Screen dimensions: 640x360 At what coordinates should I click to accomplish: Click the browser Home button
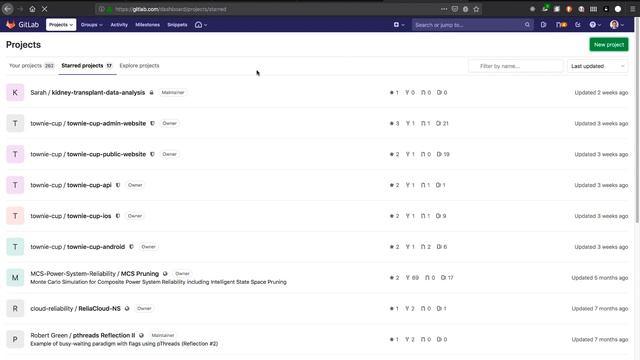tap(32, 9)
